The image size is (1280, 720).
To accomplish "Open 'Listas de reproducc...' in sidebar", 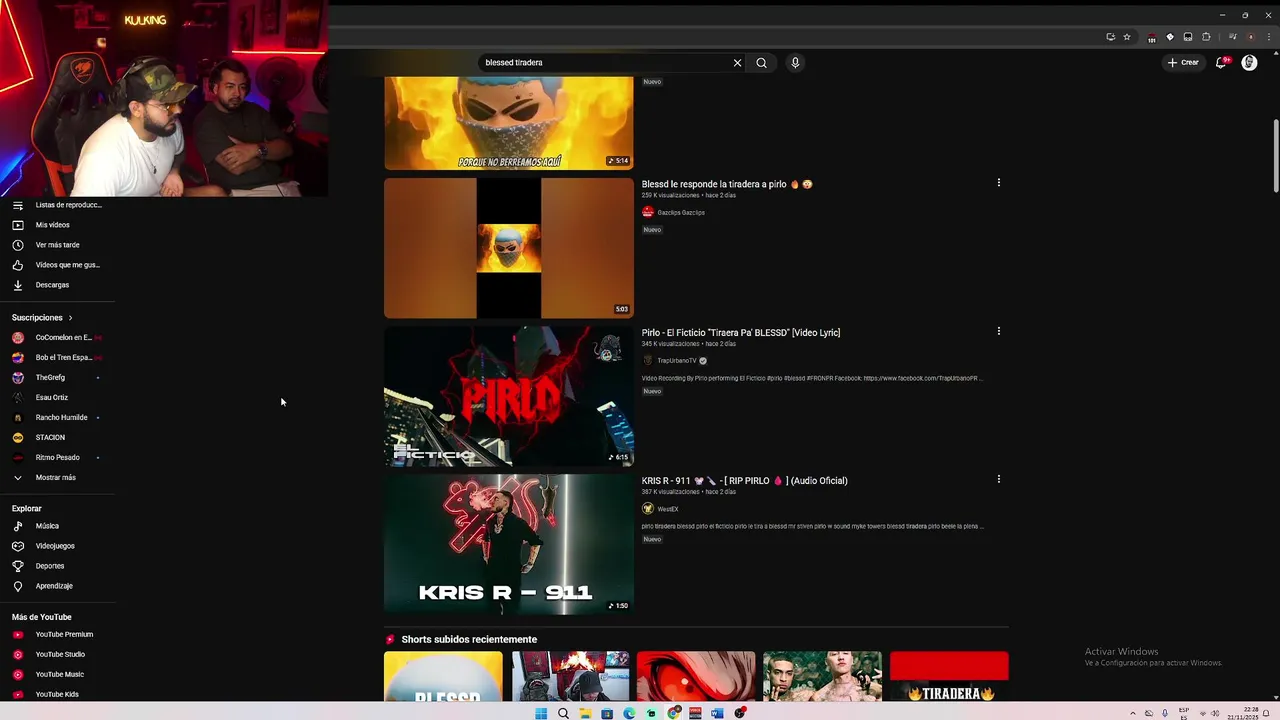I will pos(58,205).
